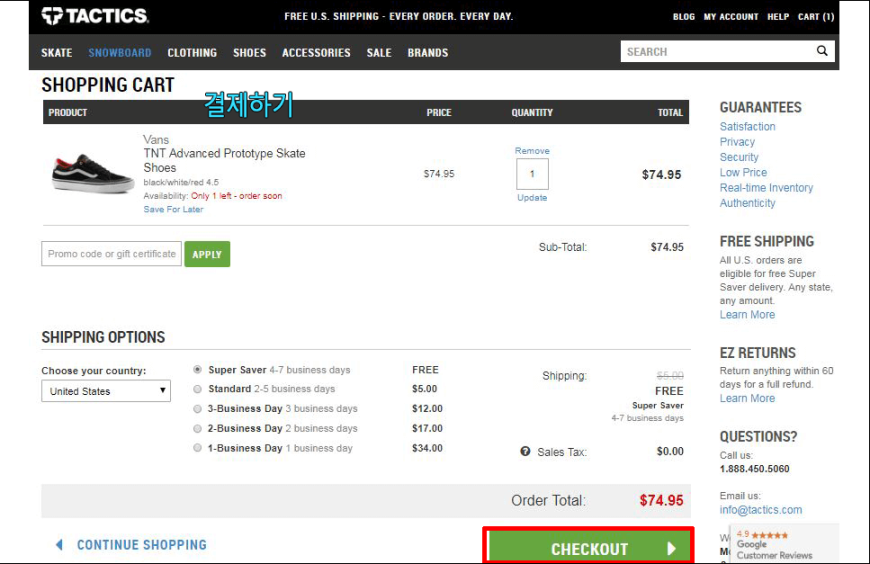Click the info@tactics.com email link
The width and height of the screenshot is (870, 564).
tap(761, 510)
